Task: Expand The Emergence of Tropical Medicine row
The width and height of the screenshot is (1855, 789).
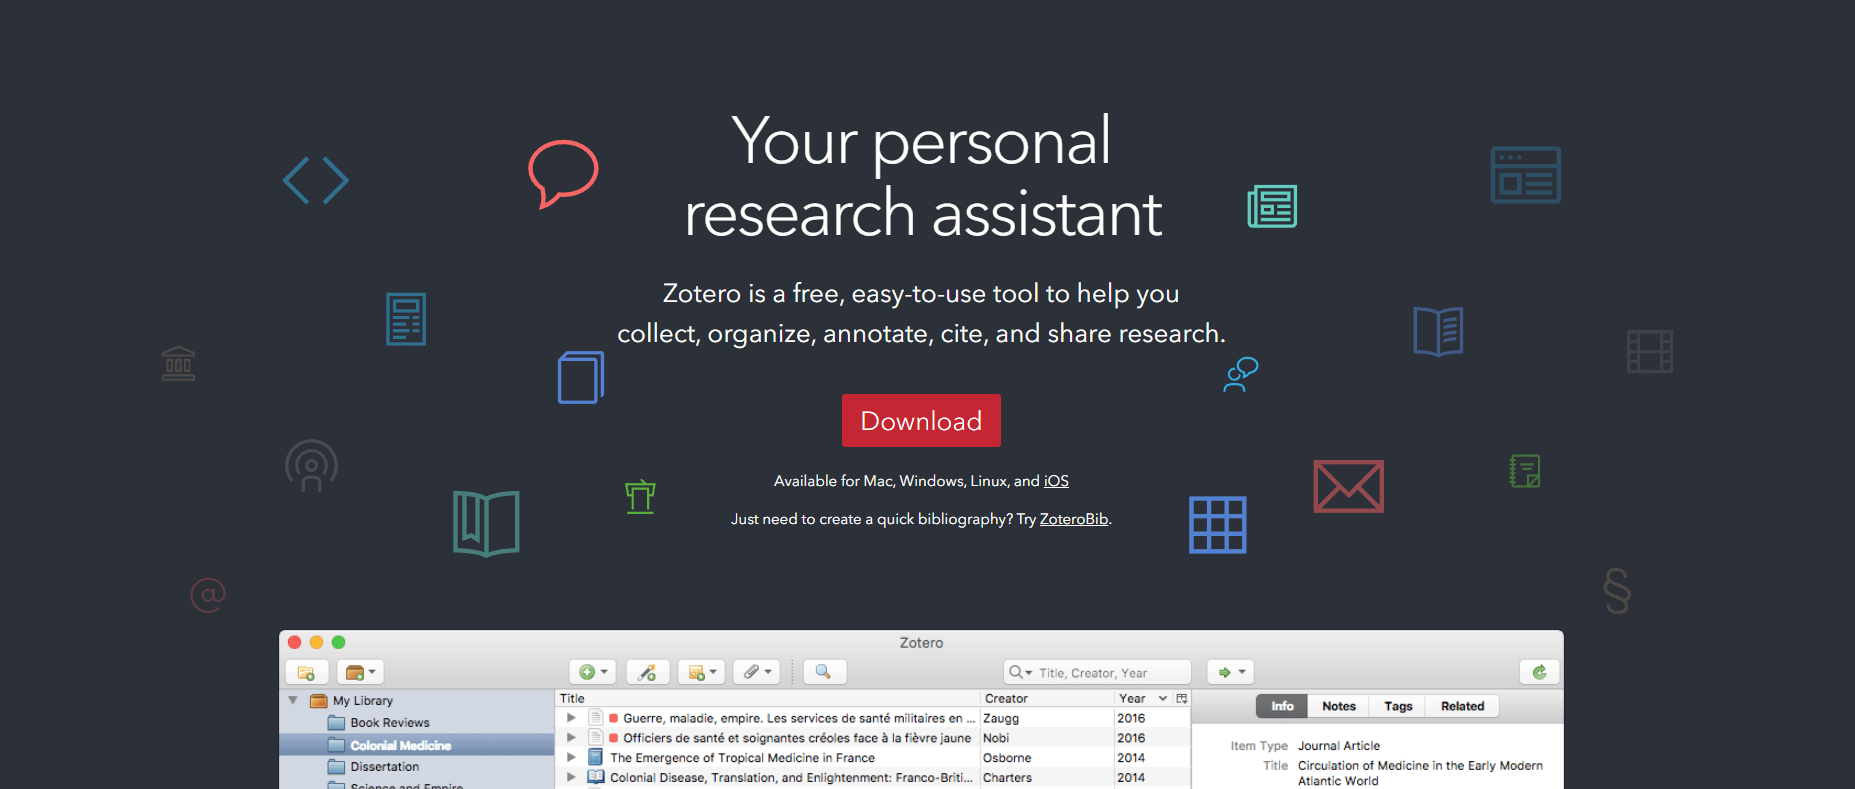Action: (x=571, y=757)
